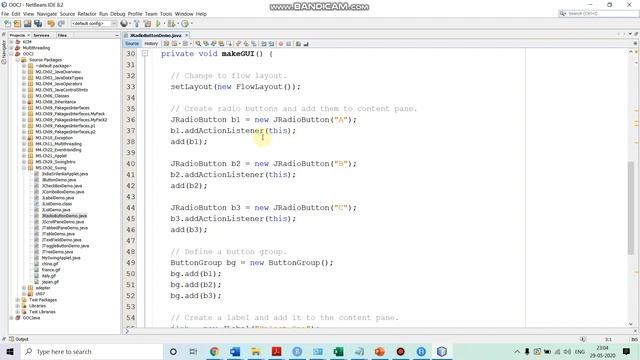Open the Tools menu

(166, 14)
